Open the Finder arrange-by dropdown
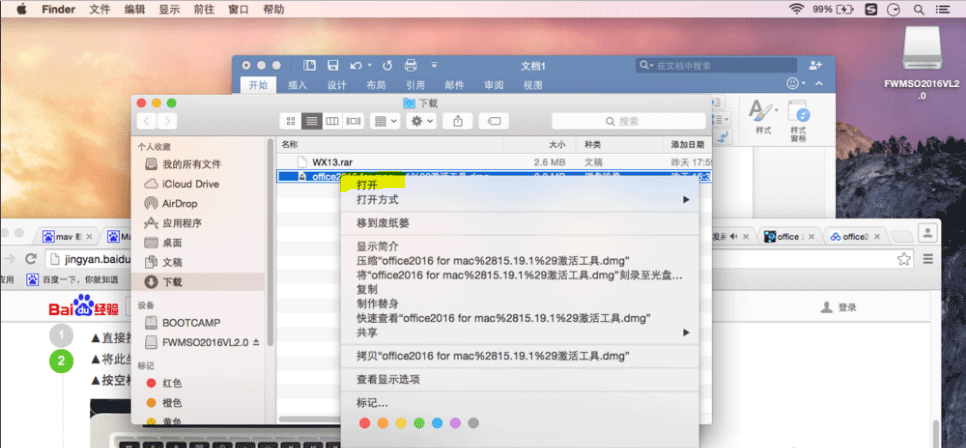The height and width of the screenshot is (448, 966). point(385,121)
